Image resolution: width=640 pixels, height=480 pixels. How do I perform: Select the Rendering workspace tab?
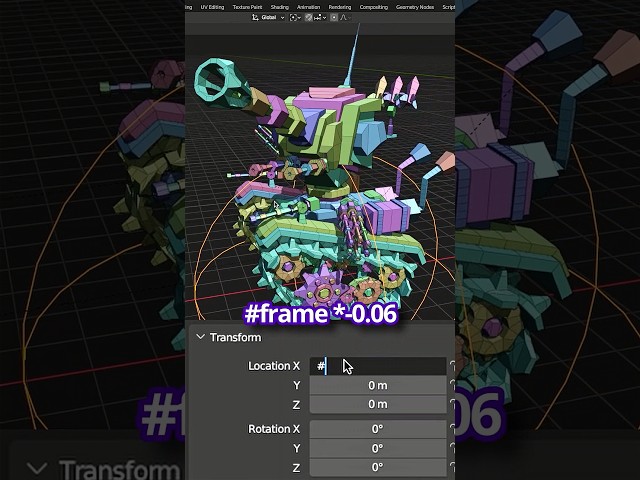pos(340,7)
